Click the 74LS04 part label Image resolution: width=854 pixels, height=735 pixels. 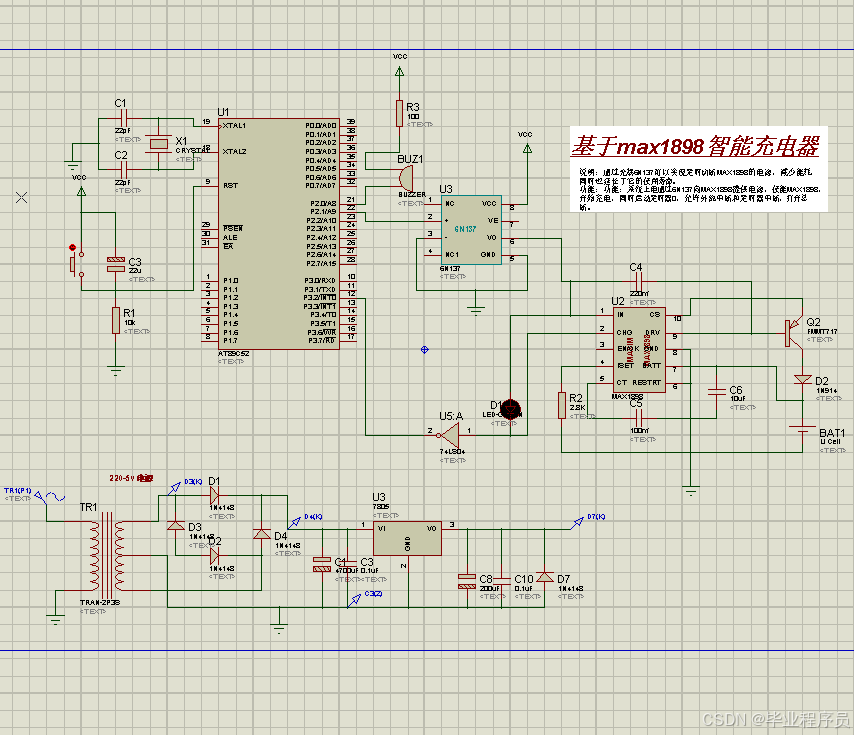coord(452,451)
